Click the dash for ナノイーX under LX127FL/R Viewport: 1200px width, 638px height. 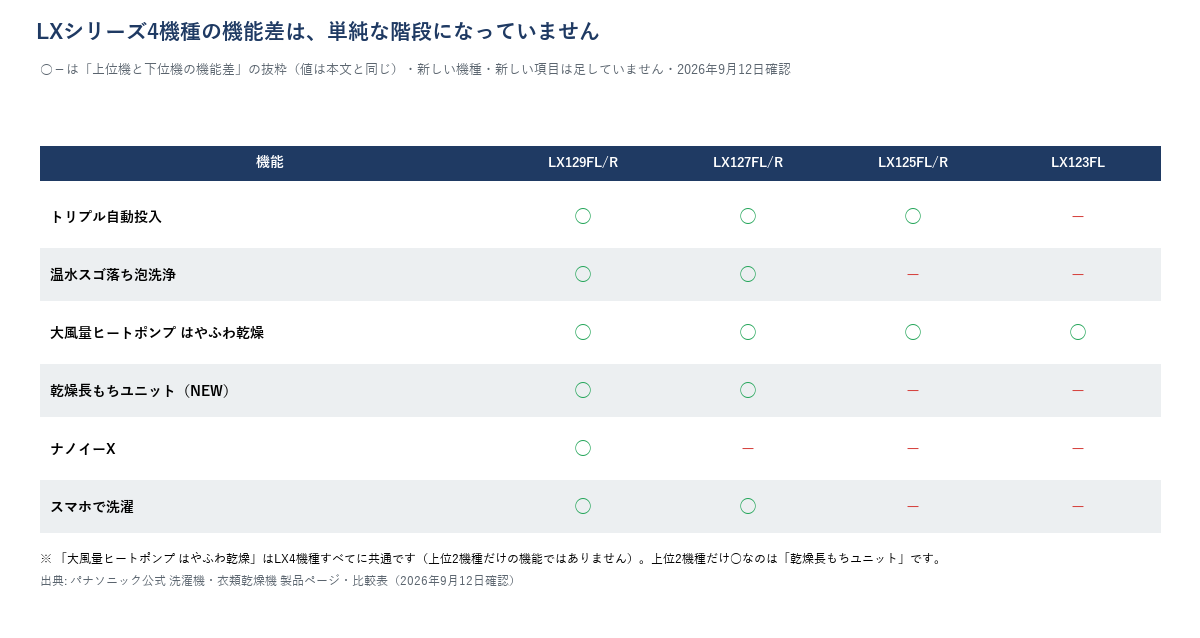748,448
